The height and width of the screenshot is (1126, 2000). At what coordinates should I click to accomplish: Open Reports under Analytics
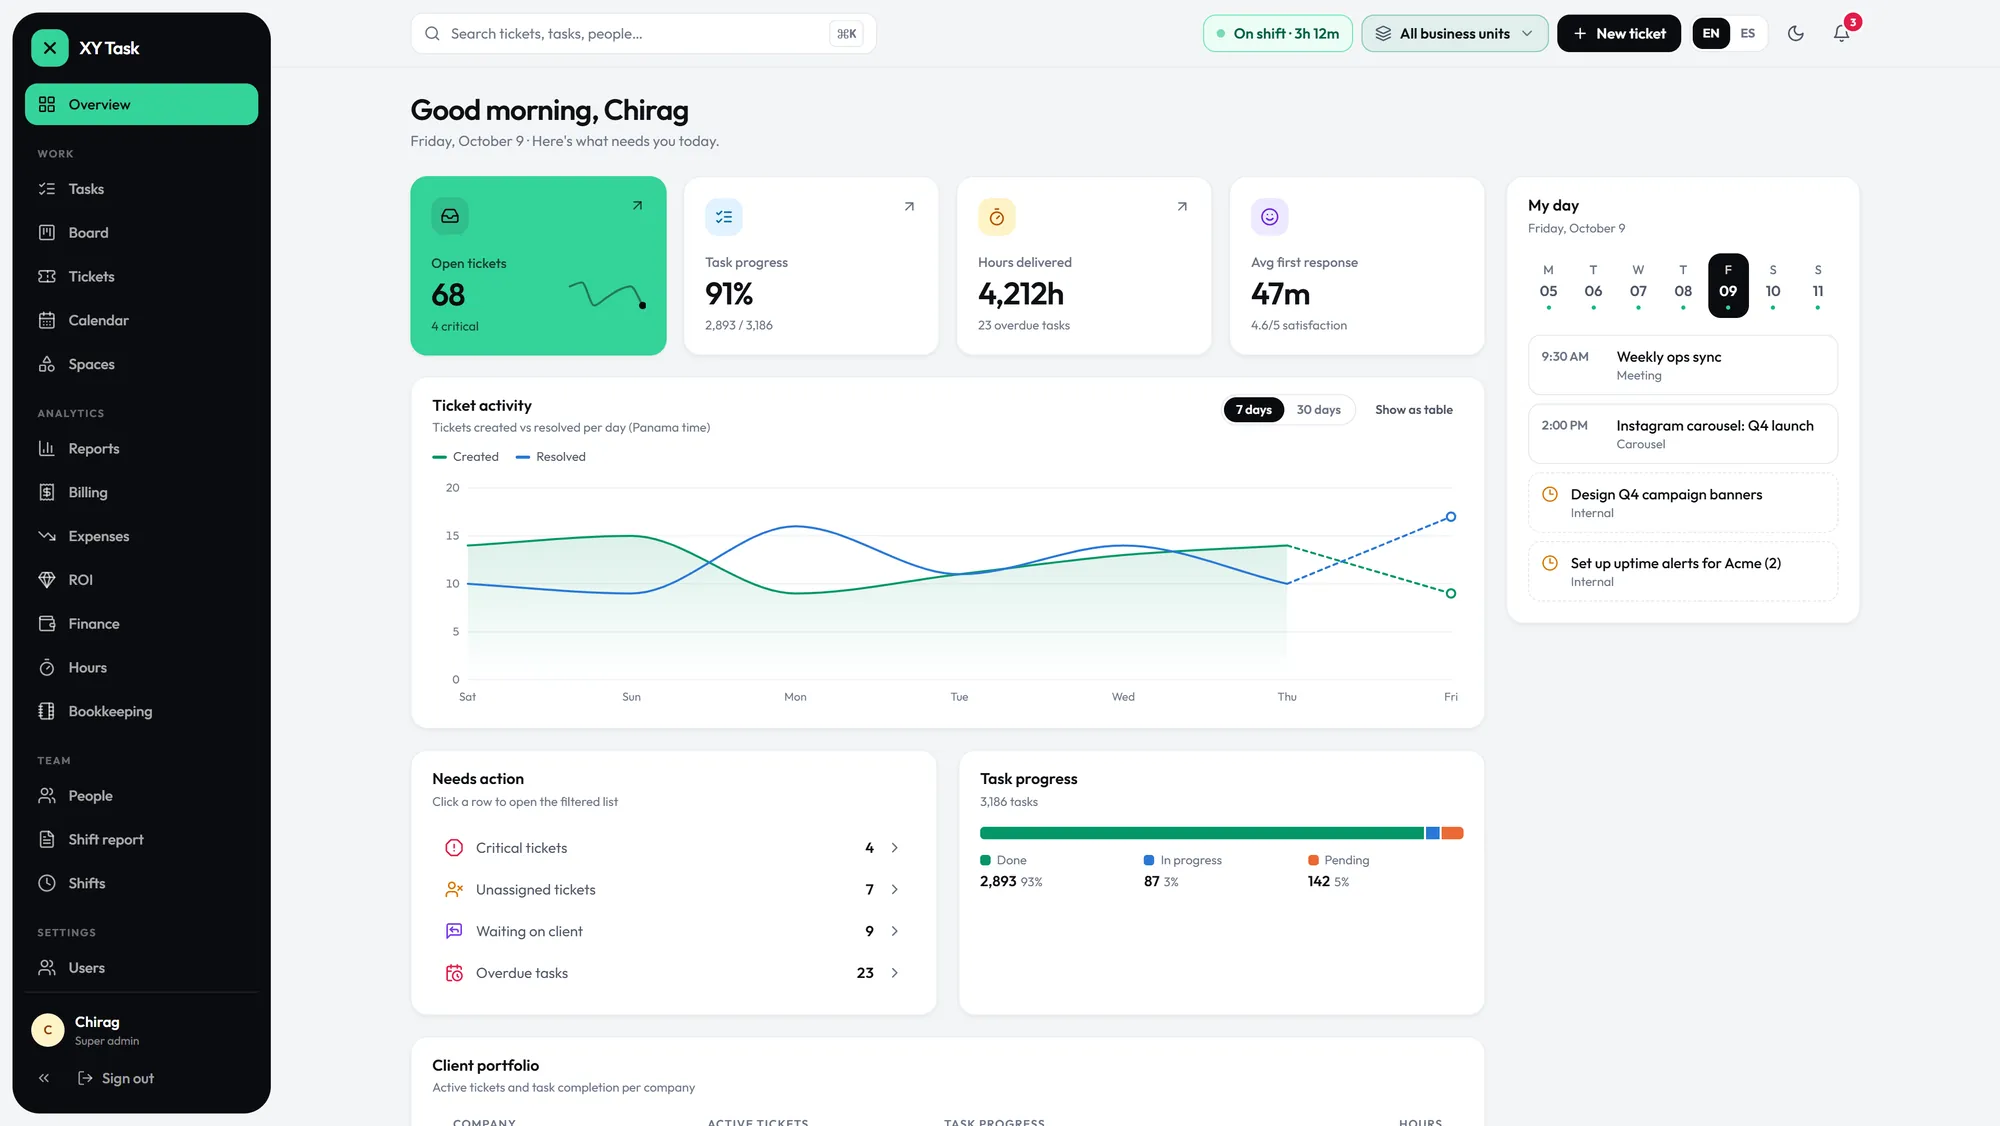click(x=141, y=449)
